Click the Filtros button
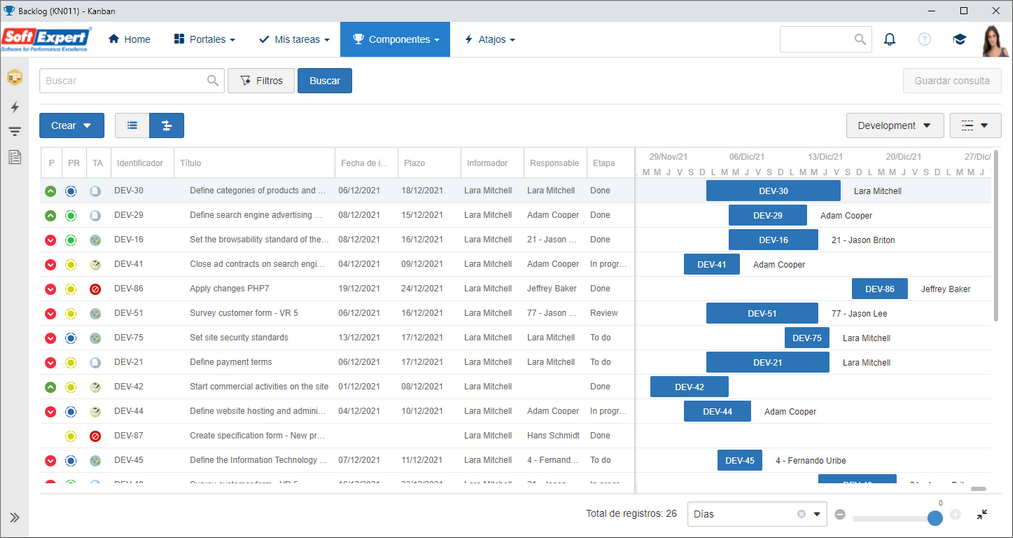This screenshot has height=538, width=1013. (261, 81)
